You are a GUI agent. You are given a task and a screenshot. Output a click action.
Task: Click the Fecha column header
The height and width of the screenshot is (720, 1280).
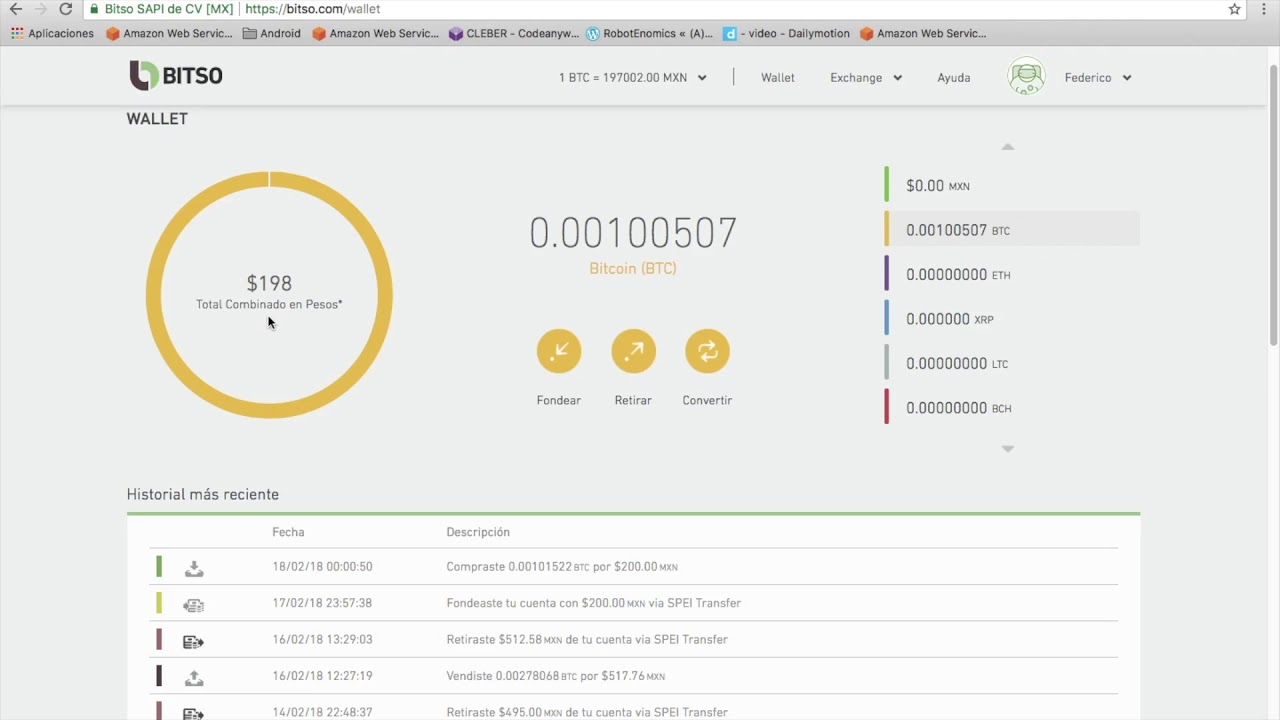click(288, 532)
